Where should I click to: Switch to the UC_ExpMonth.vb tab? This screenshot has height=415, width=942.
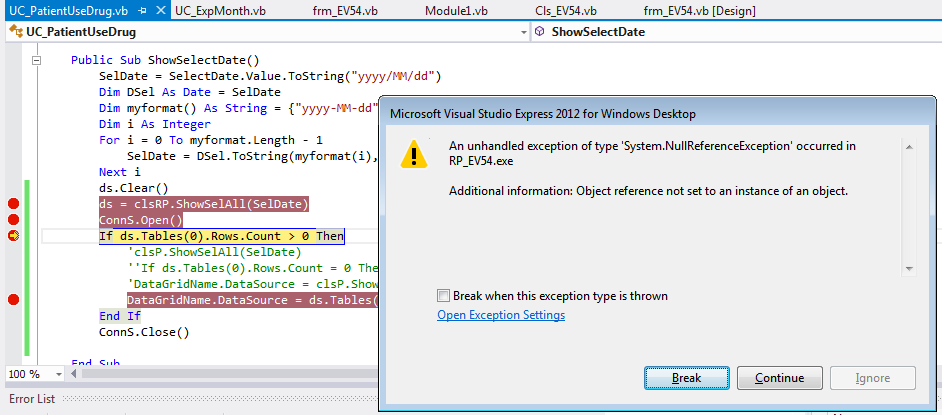(x=220, y=11)
